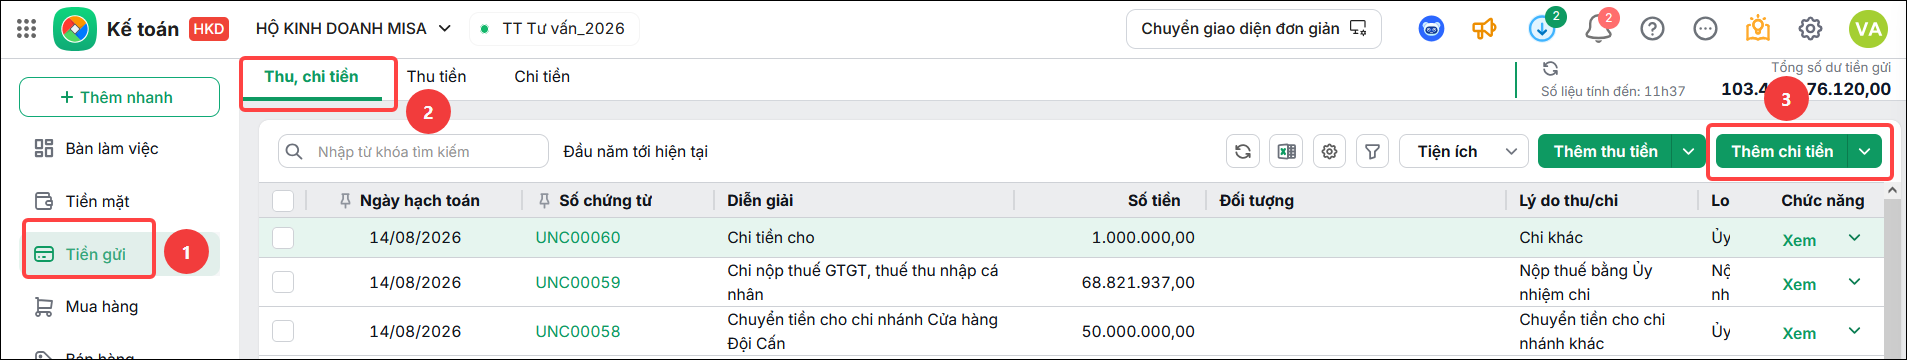The image size is (1907, 360).
Task: Open voucher link UNC00058
Action: point(578,332)
